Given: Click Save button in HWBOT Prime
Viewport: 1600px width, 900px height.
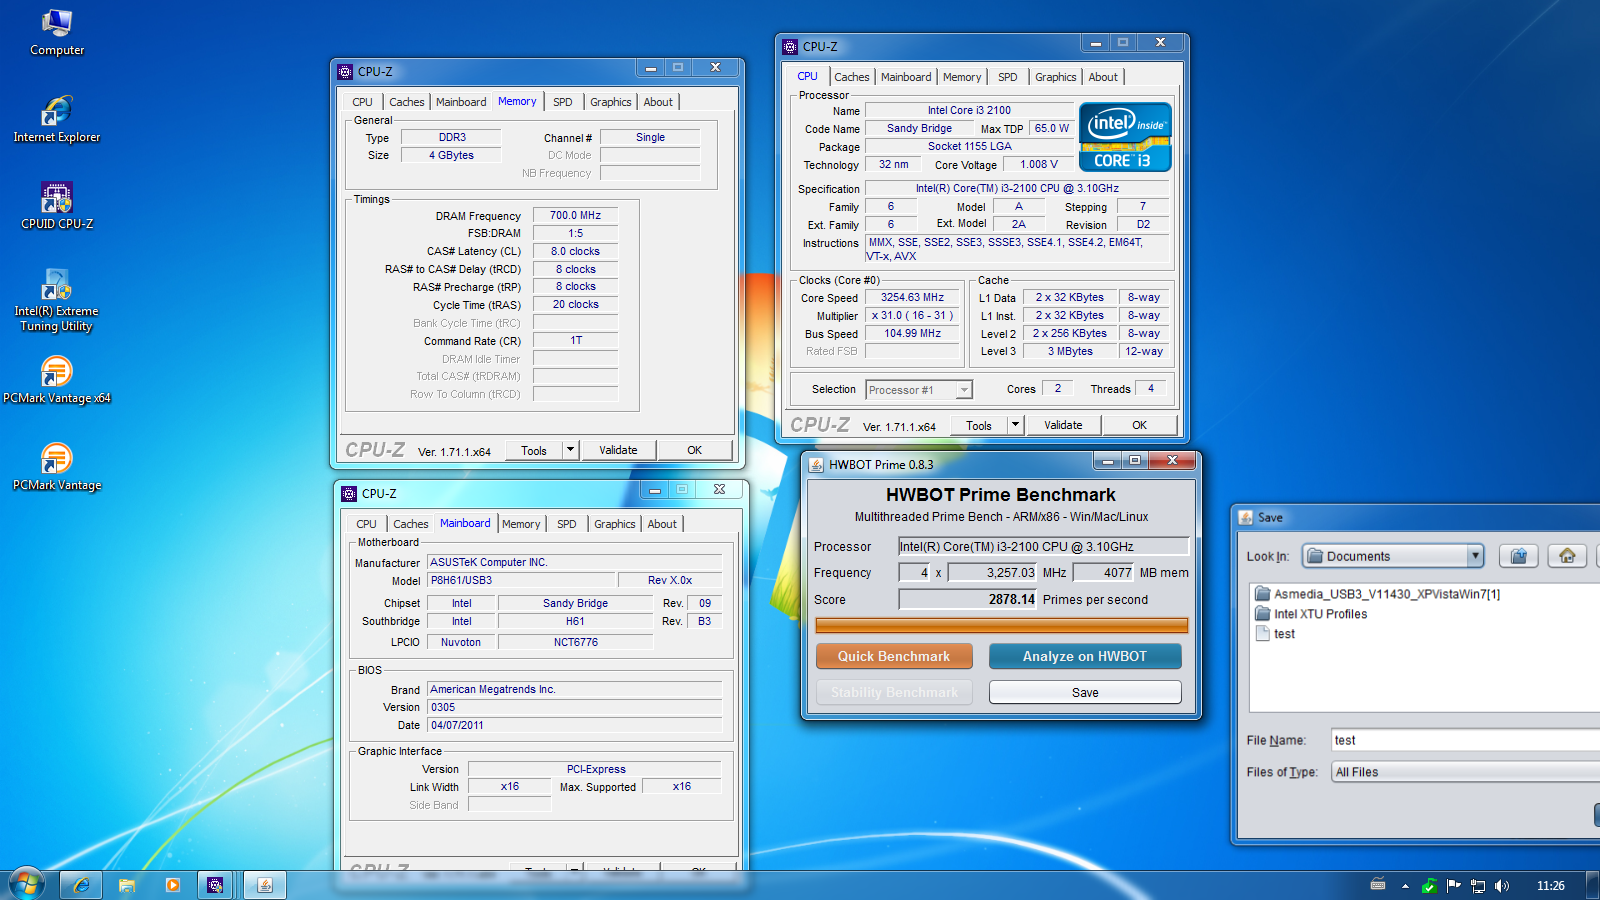Looking at the screenshot, I should pos(1085,692).
